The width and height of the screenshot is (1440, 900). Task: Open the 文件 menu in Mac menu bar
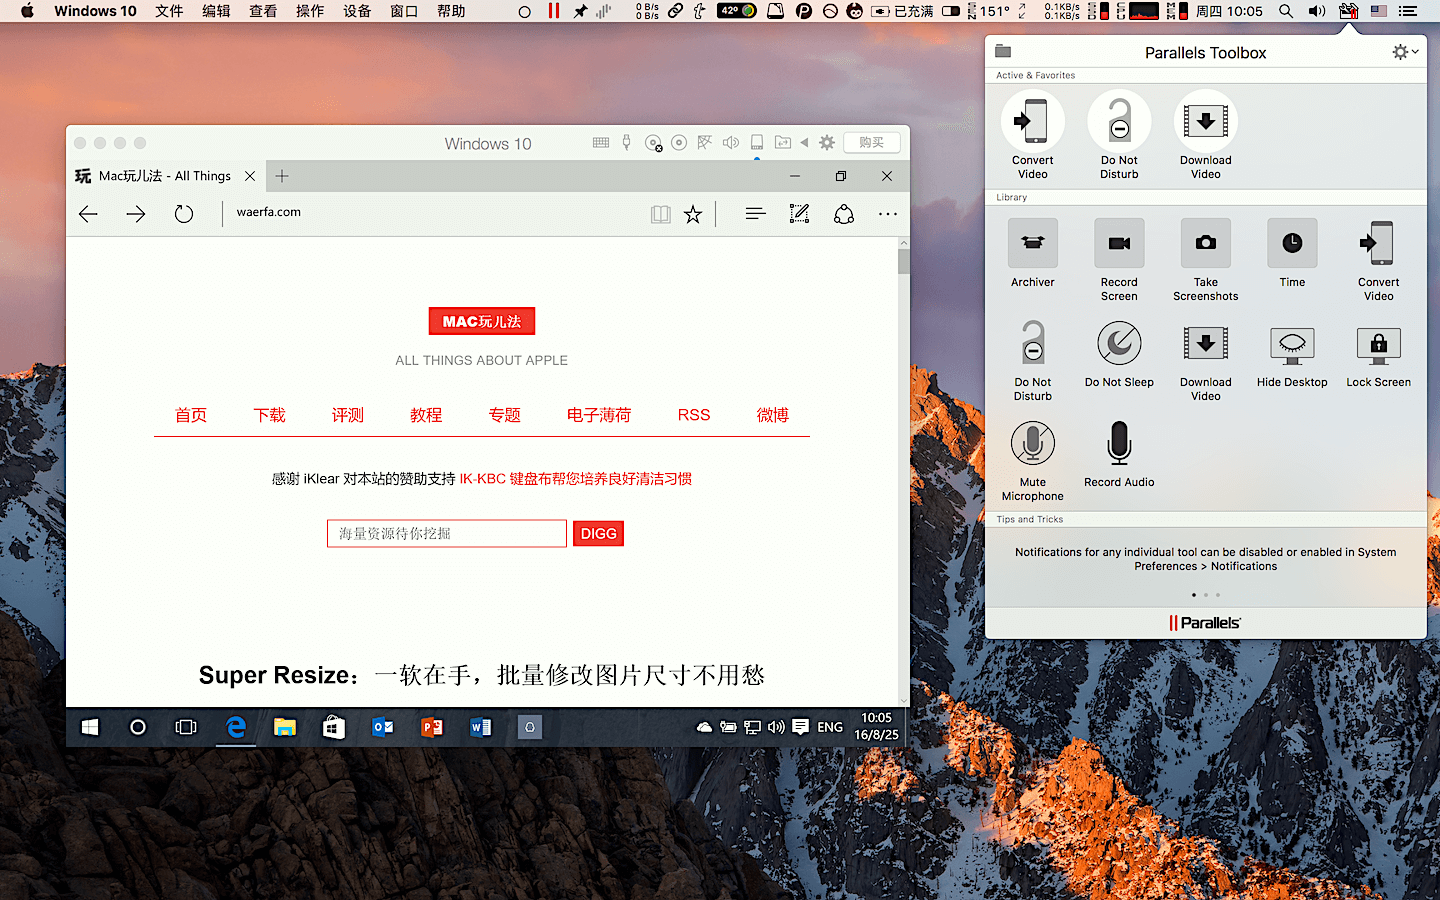pos(169,11)
